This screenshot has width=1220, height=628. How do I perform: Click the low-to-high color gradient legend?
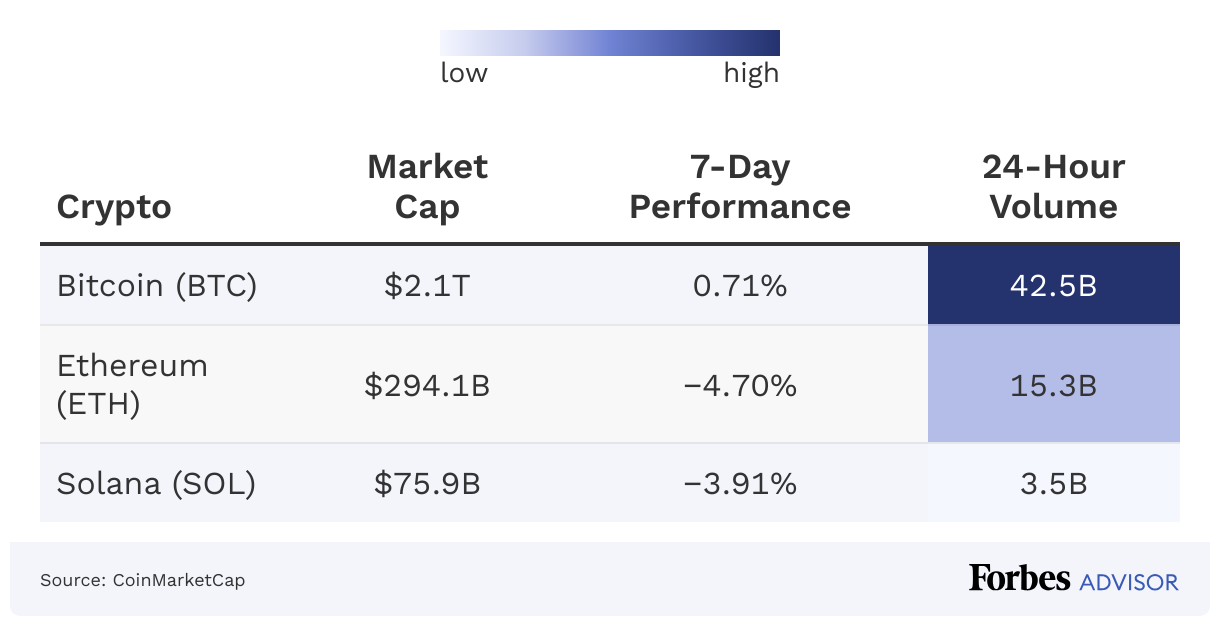(610, 43)
